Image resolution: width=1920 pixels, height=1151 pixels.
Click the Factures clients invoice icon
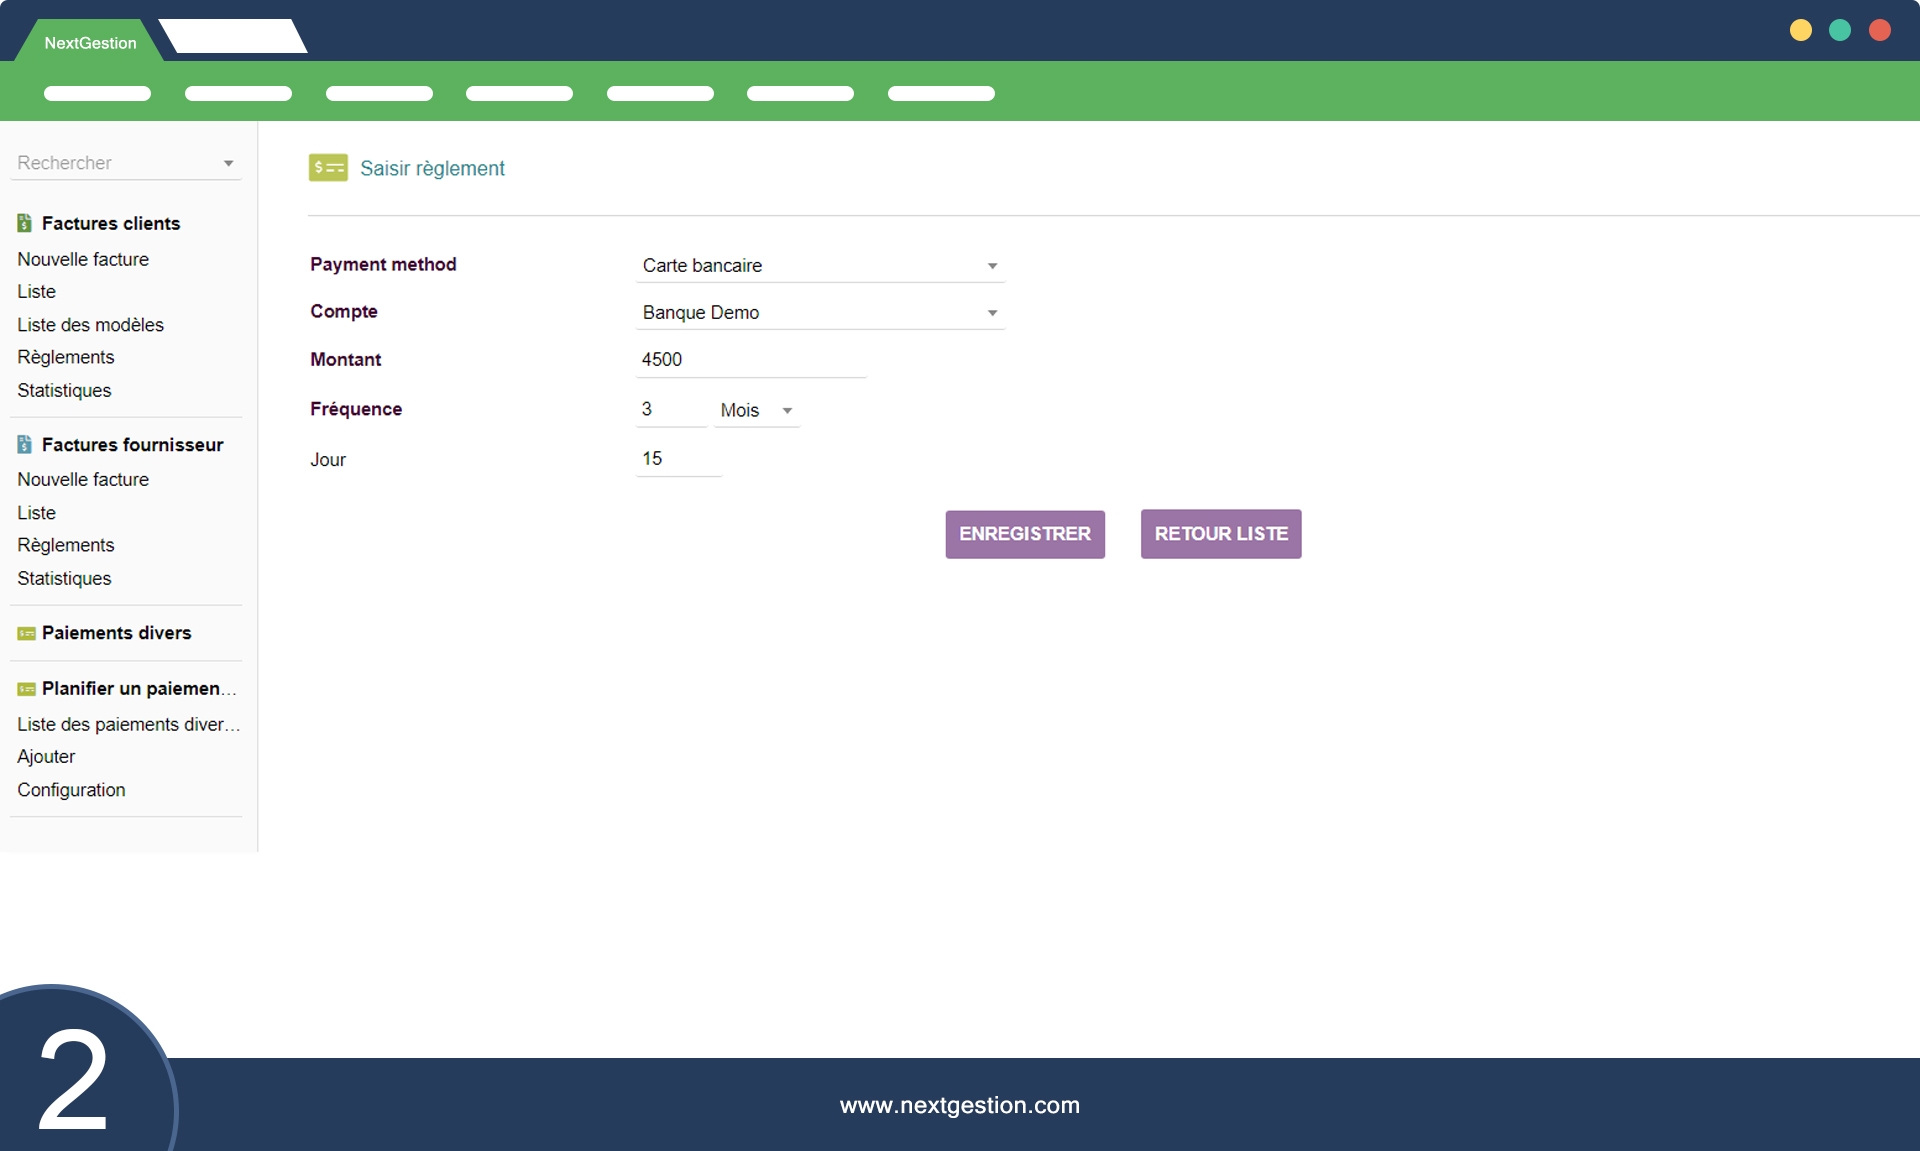click(25, 223)
